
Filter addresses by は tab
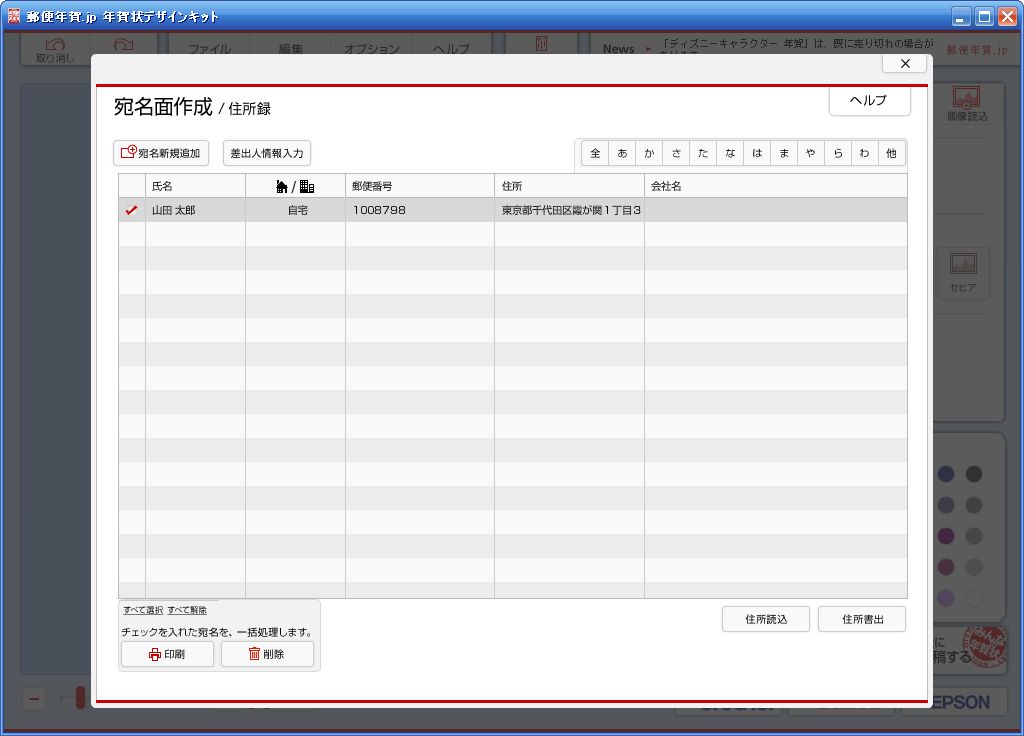click(757, 153)
